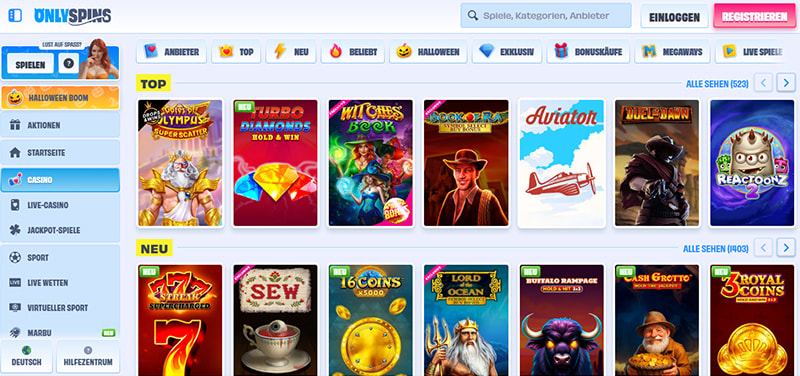Screen dimensions: 800x376
Task: Click the play icon in Live Spiele filter
Action: pos(730,52)
